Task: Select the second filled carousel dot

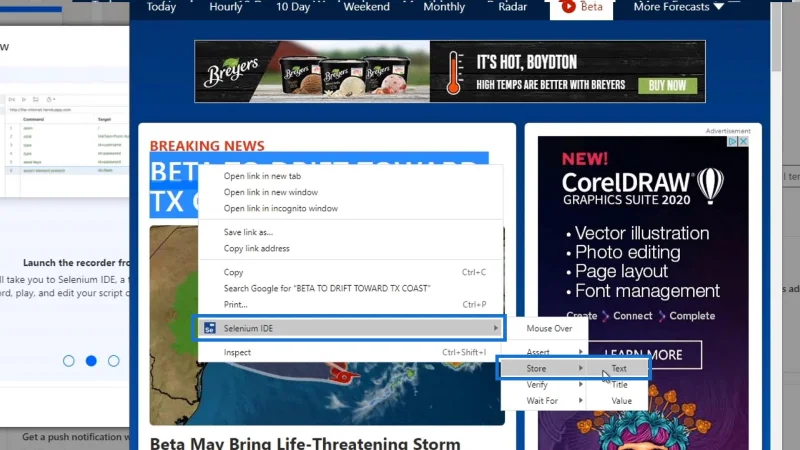Action: click(x=91, y=361)
